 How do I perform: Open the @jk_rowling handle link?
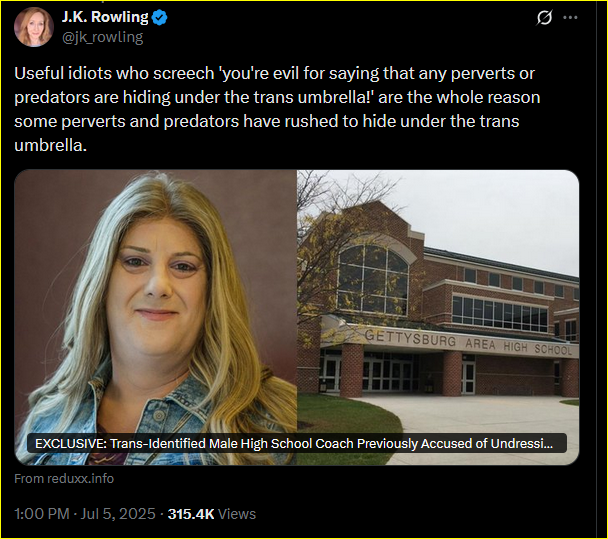102,38
